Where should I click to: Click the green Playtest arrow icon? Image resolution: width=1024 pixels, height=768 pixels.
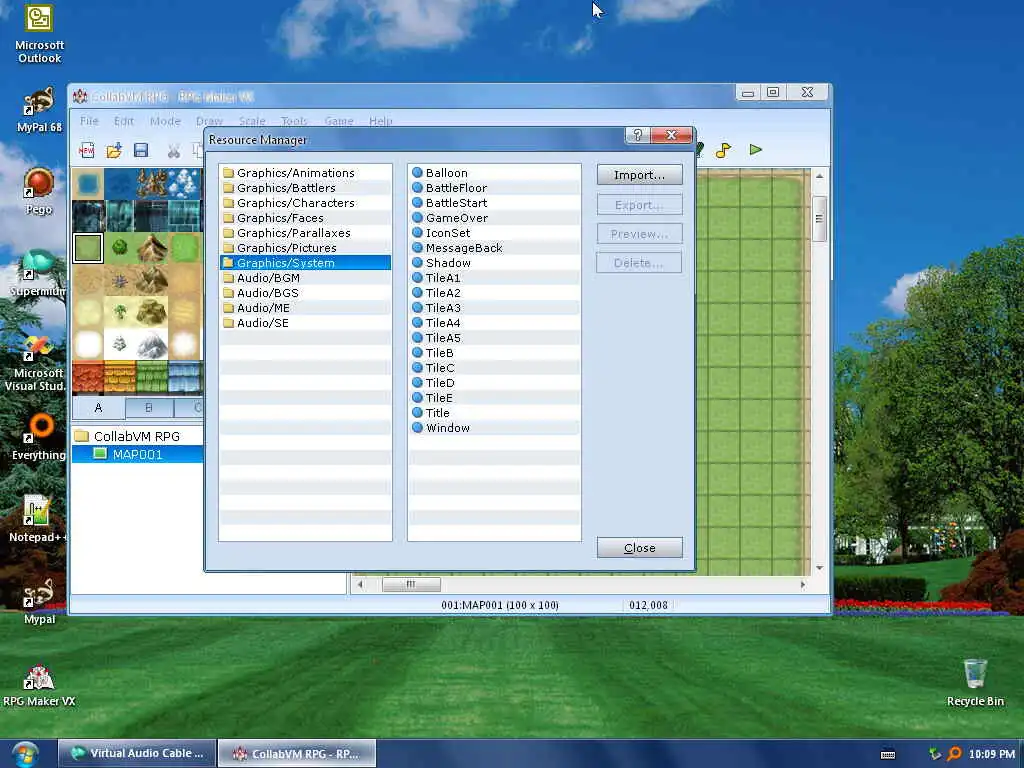756,150
